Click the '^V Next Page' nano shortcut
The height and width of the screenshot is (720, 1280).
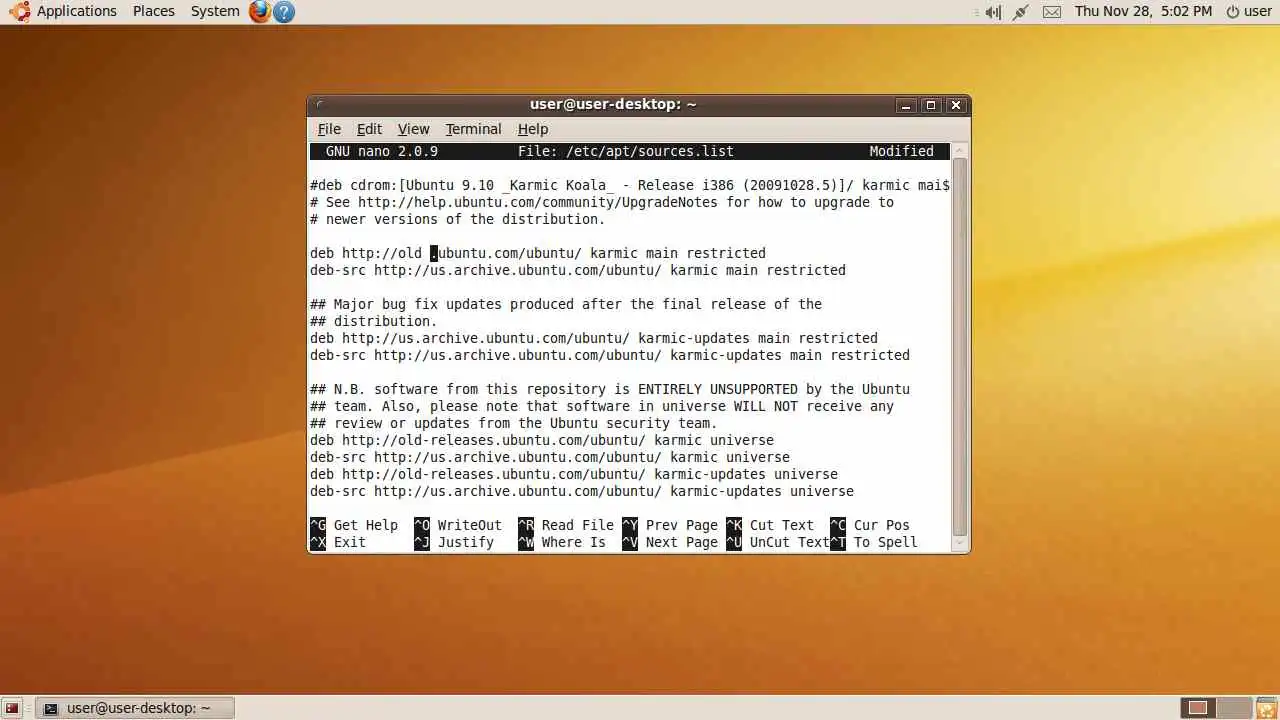(x=670, y=542)
